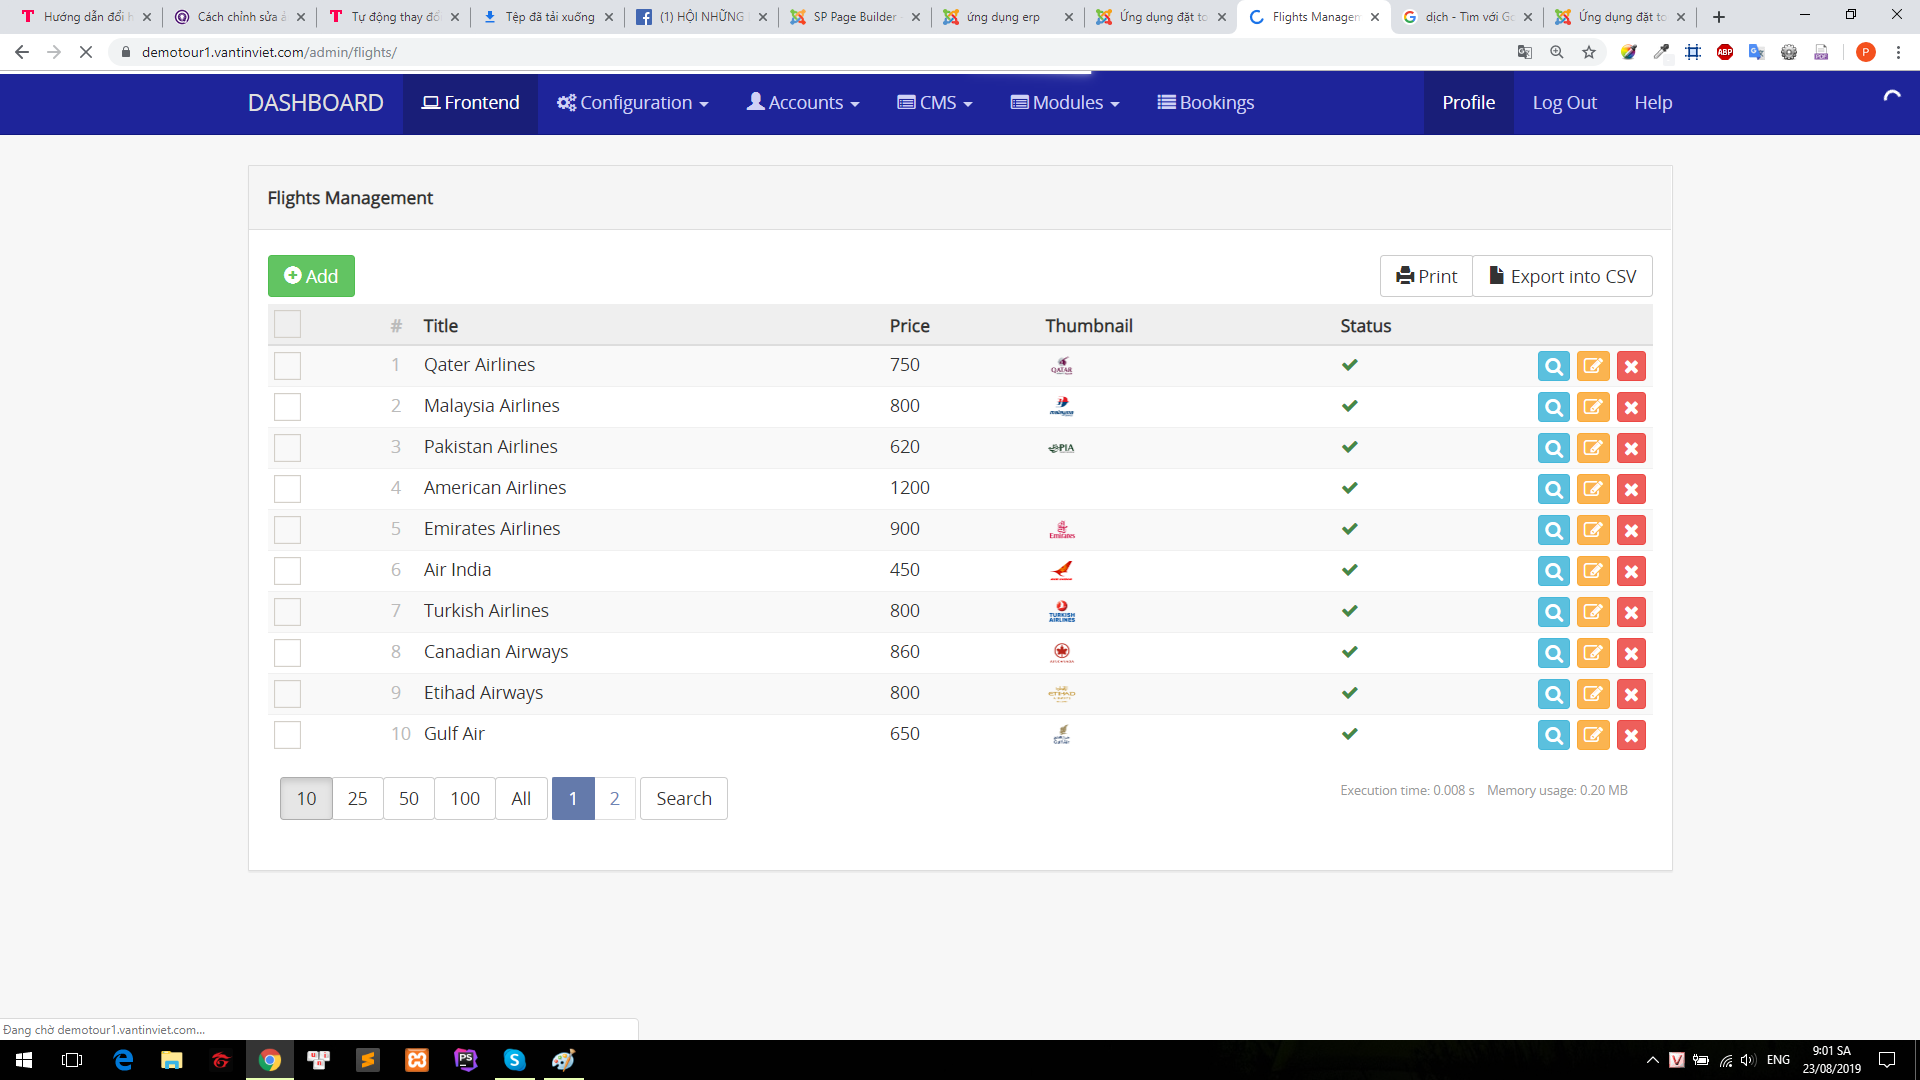Screen dimensions: 1920x1080
Task: Show 25 rows per page
Action: pyautogui.click(x=357, y=798)
